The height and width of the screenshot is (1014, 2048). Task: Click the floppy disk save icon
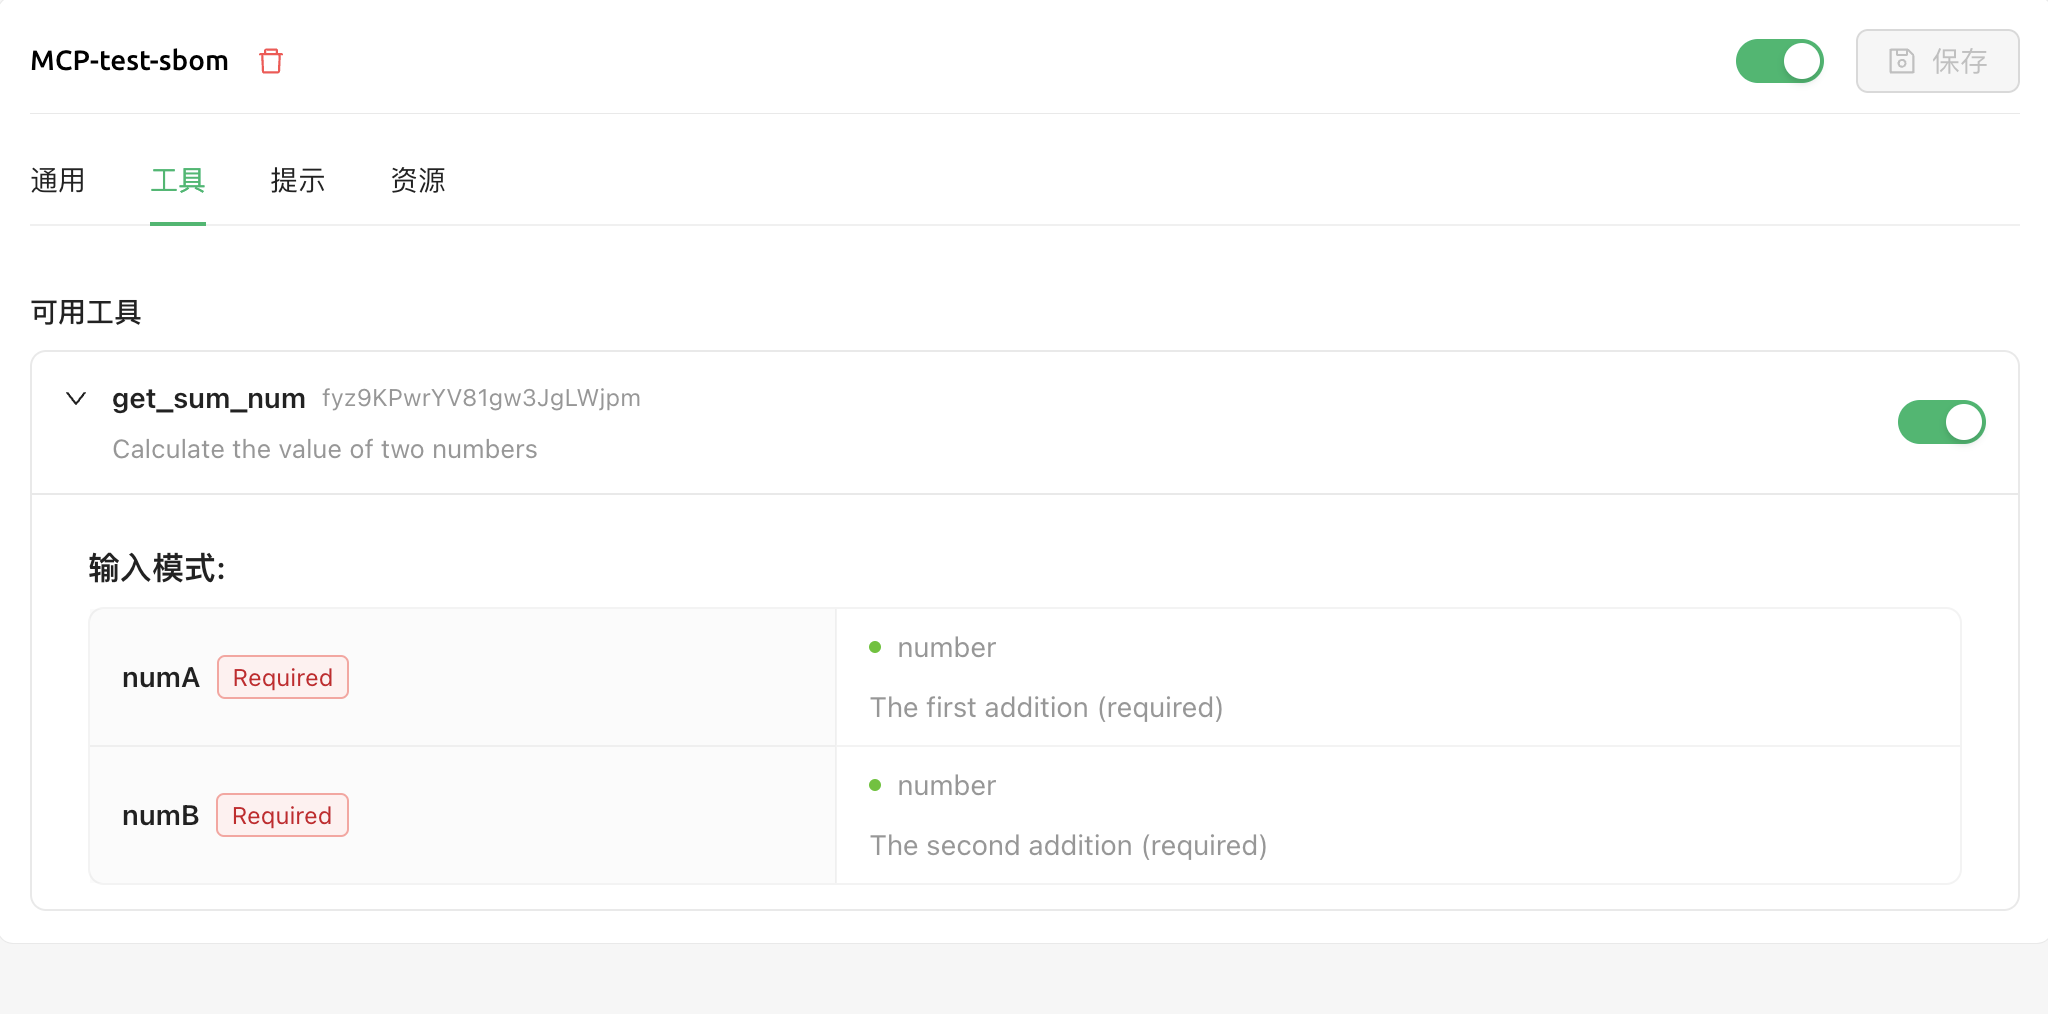click(x=1901, y=61)
